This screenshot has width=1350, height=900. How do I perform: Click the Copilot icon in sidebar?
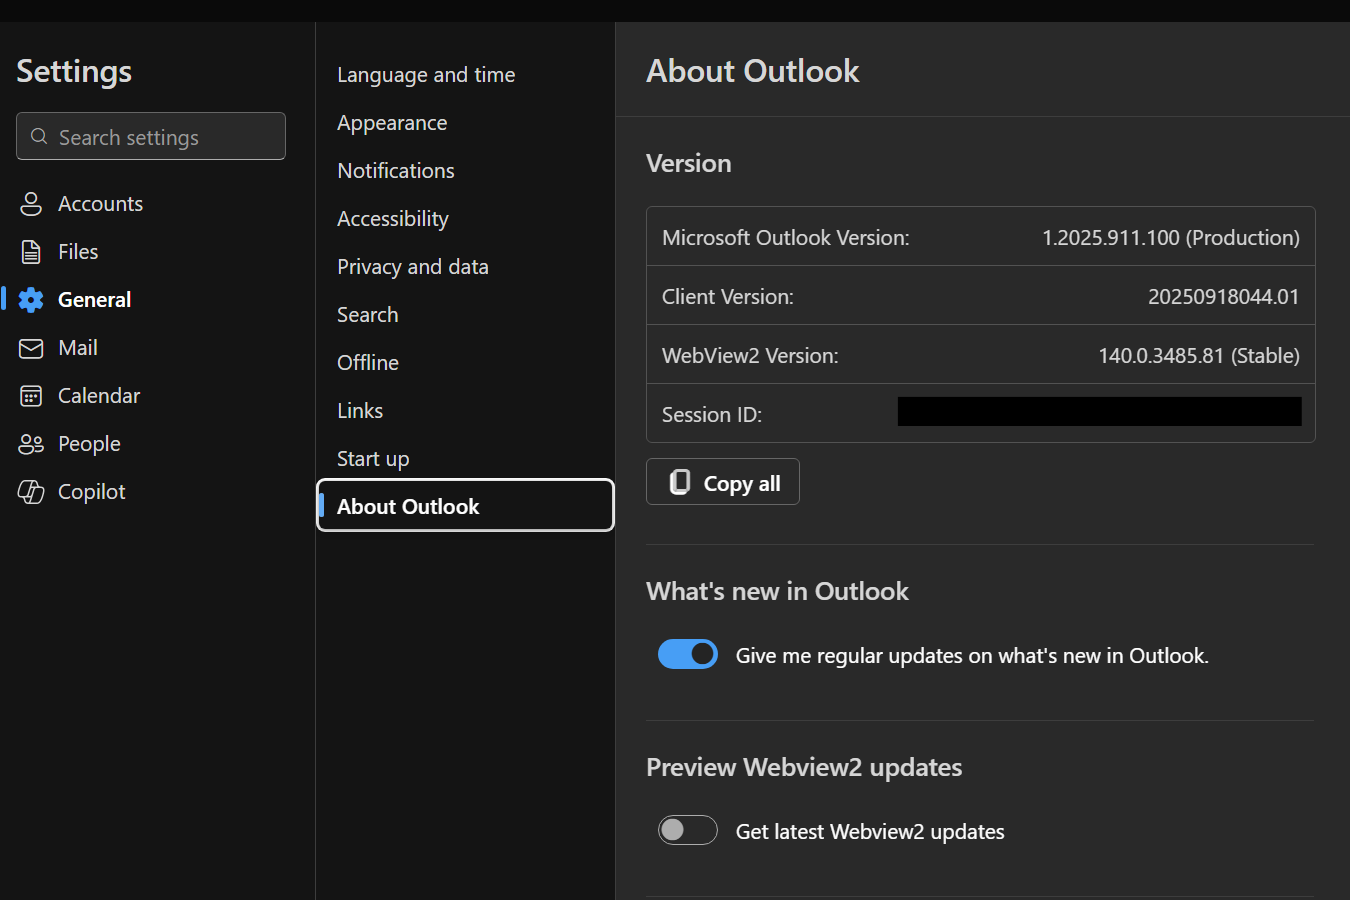coord(31,492)
